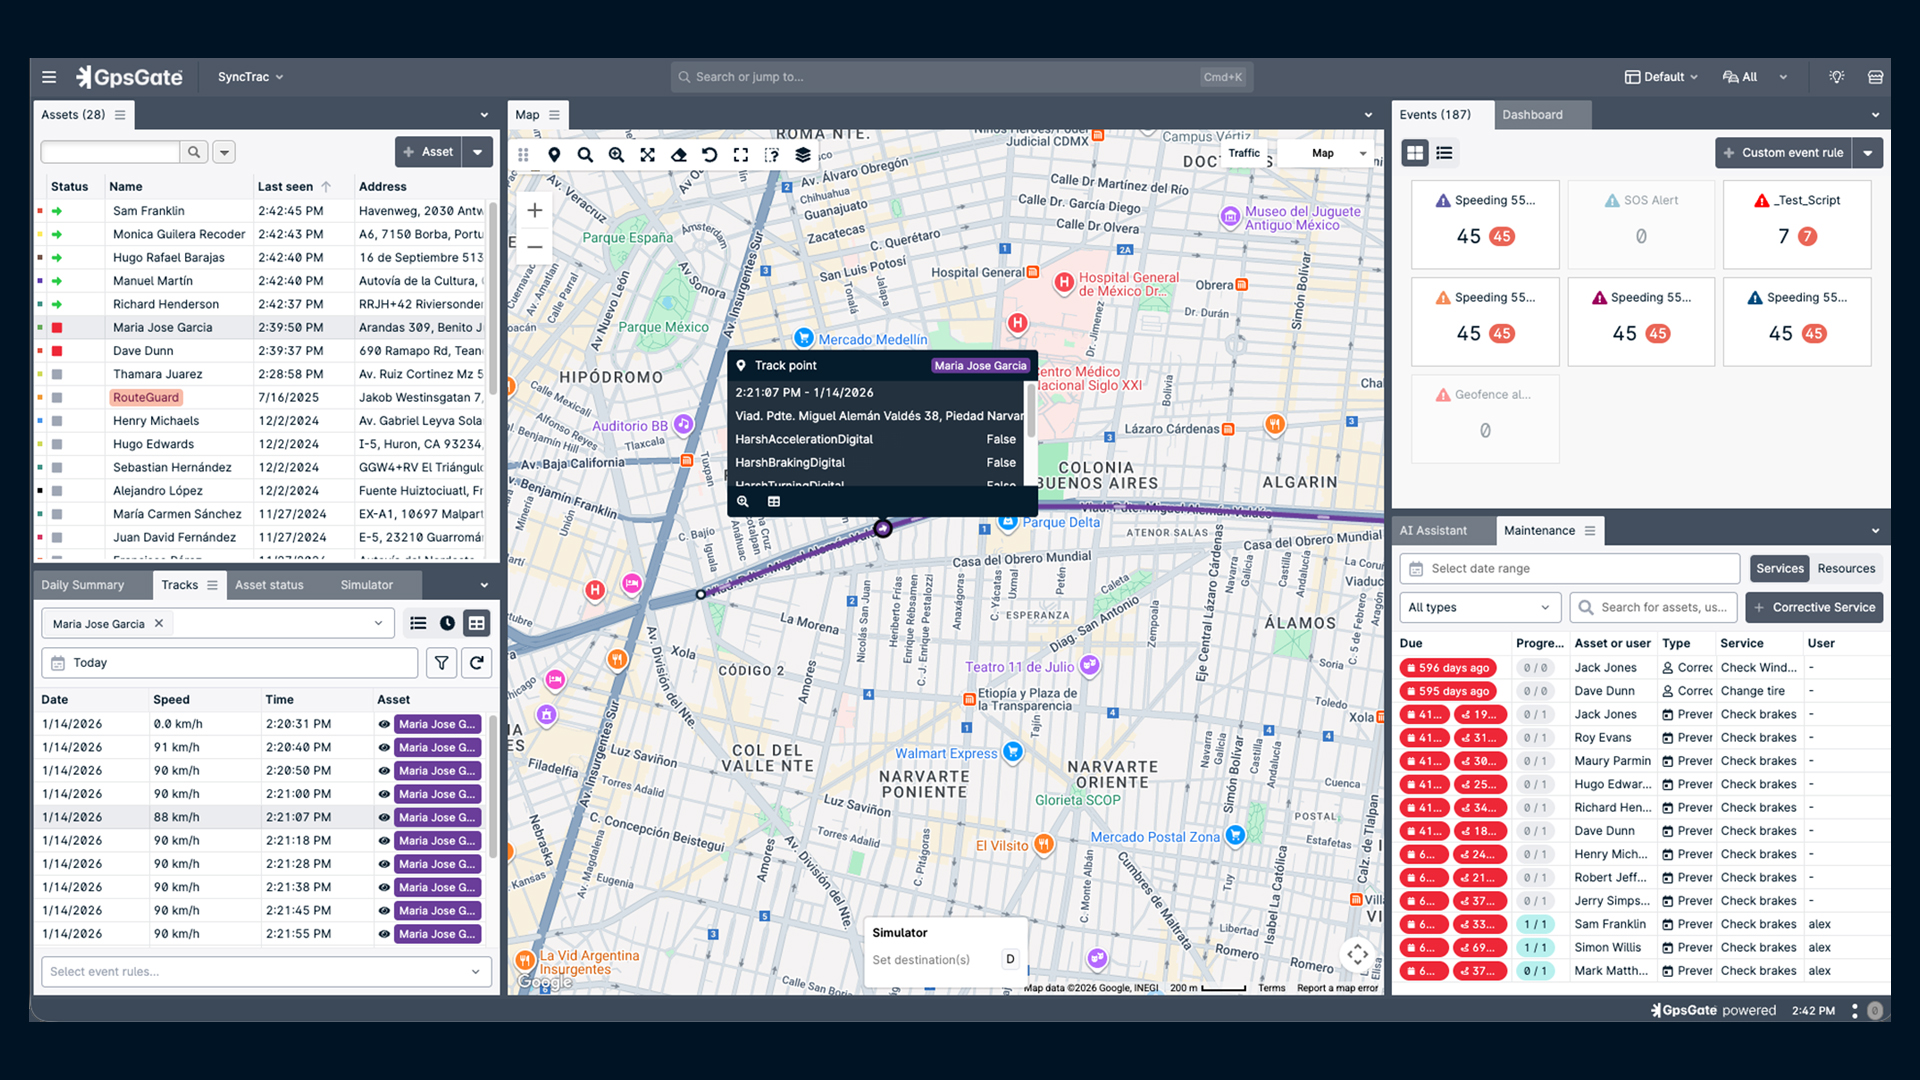Switch to the Dashboard tab
The height and width of the screenshot is (1080, 1920).
click(x=1532, y=115)
